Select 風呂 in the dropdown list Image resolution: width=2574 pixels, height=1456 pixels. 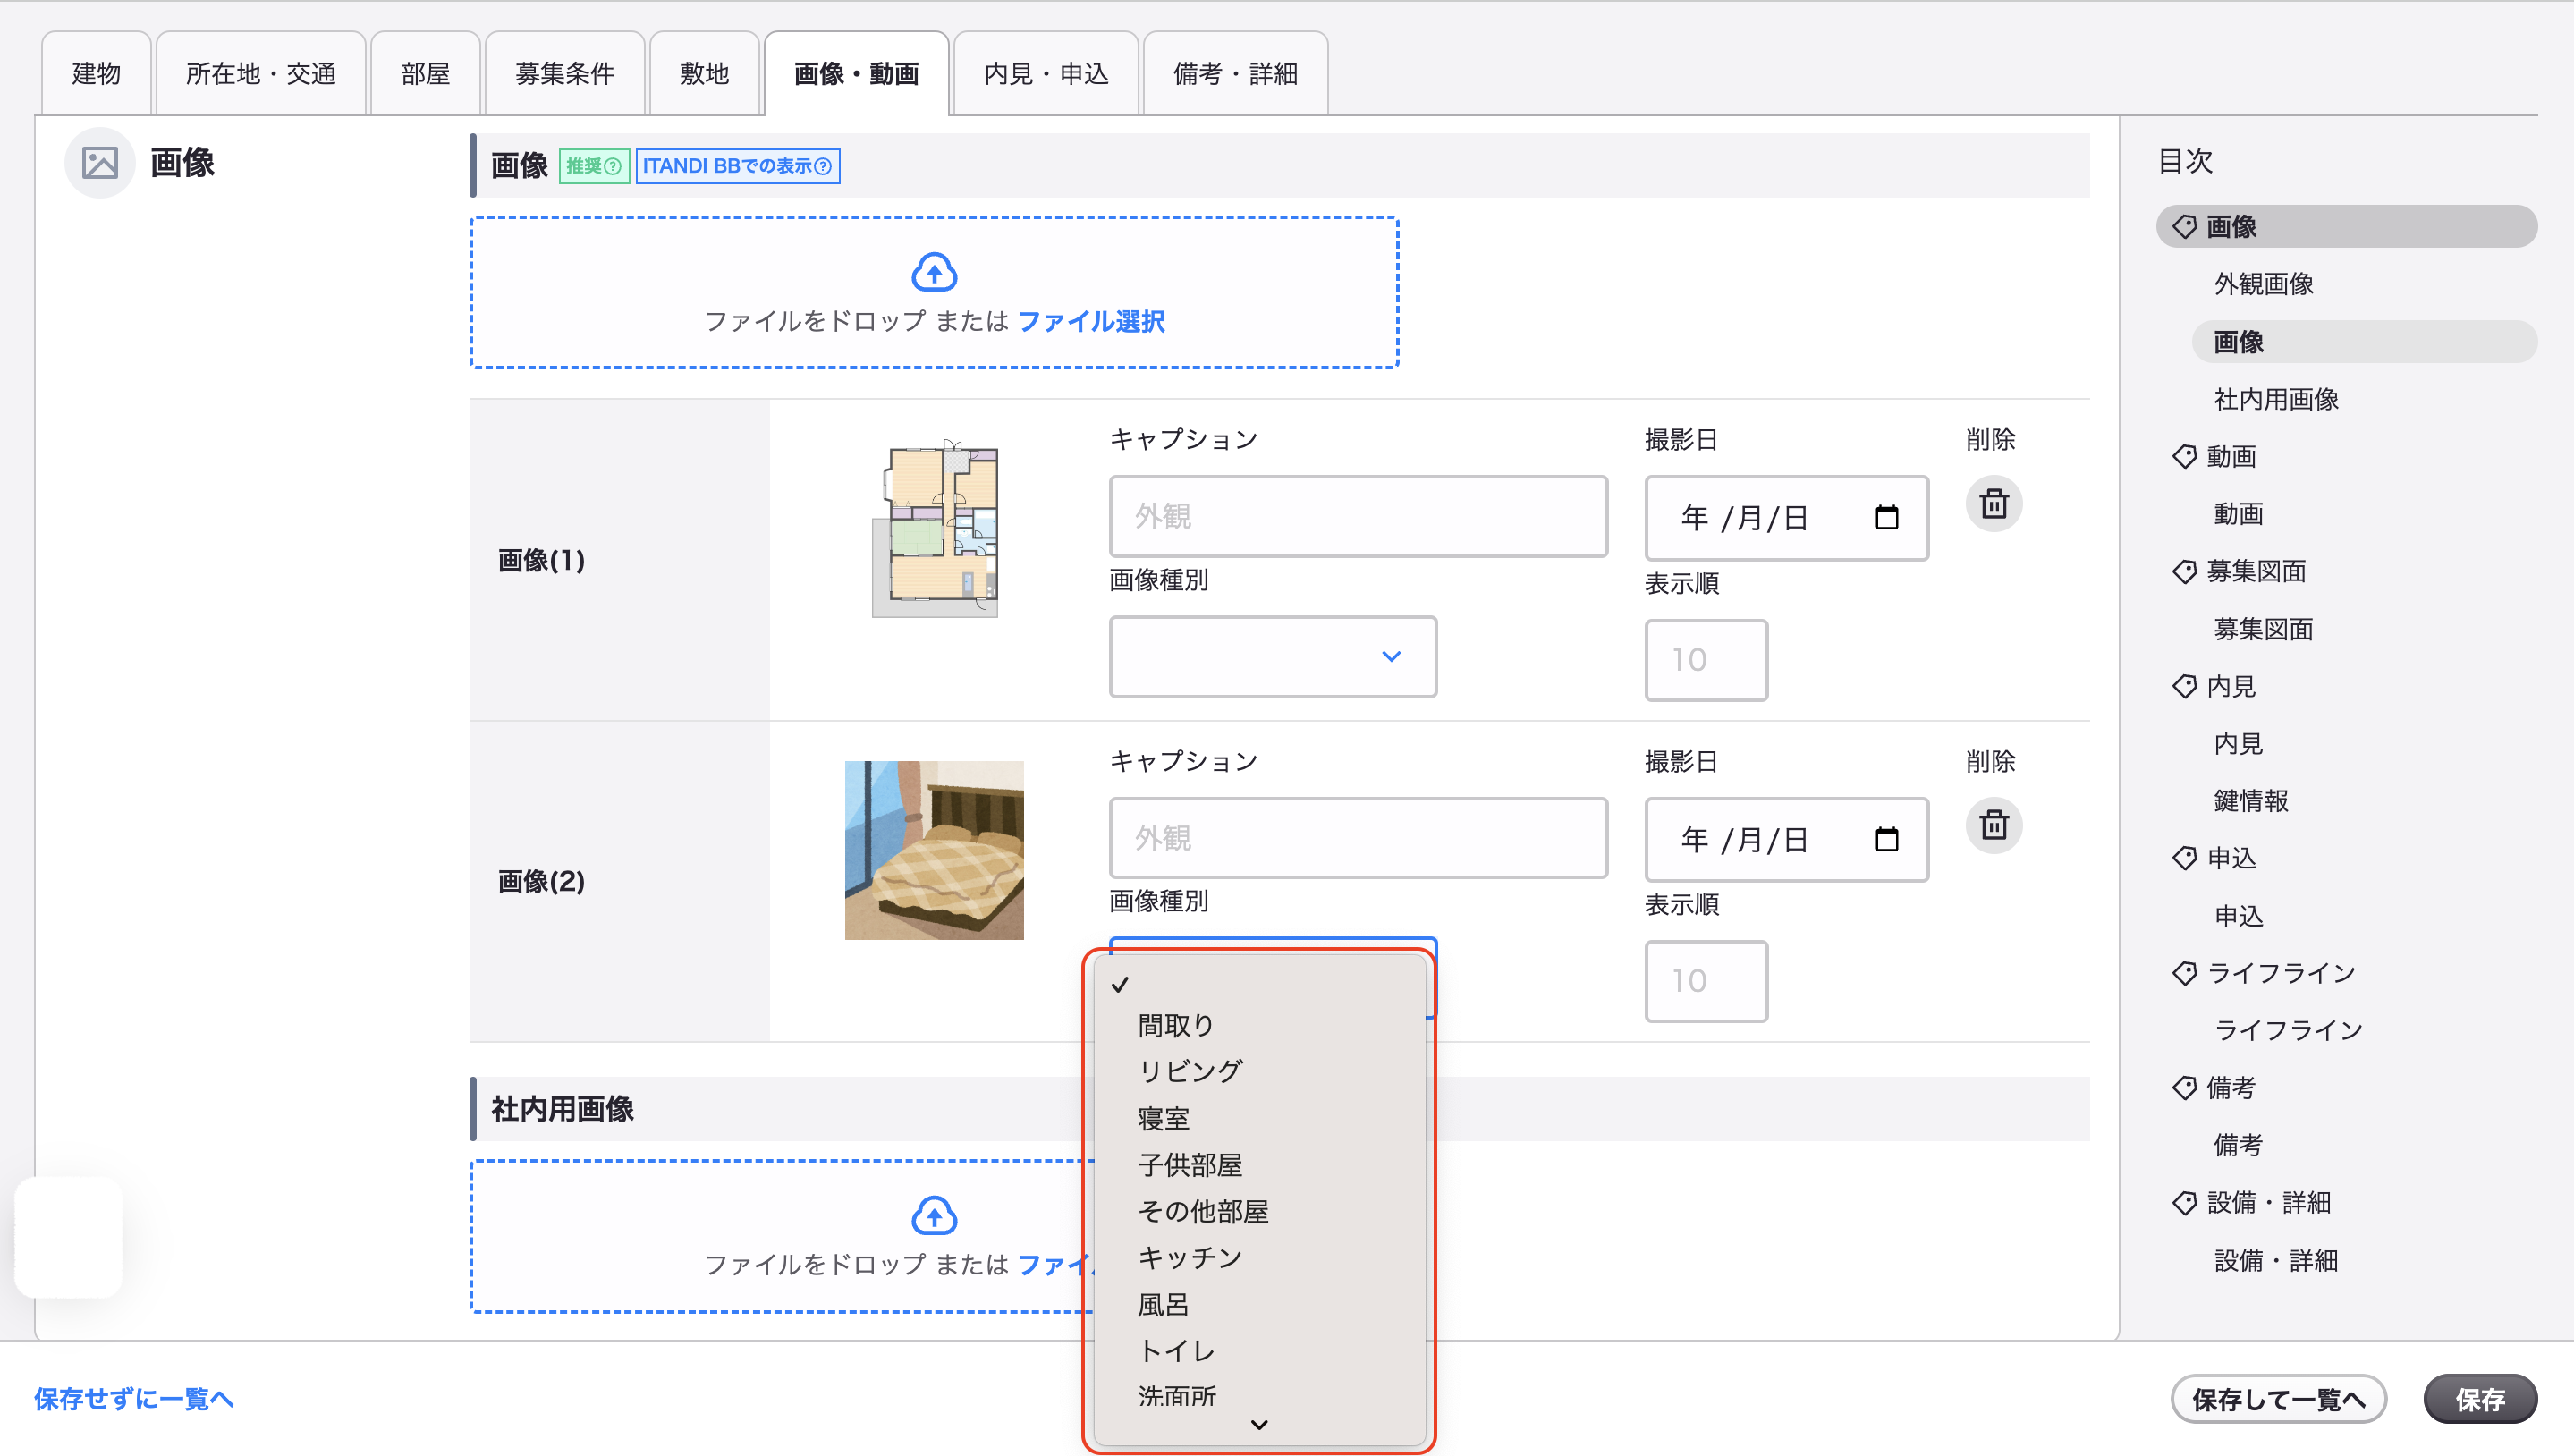tap(1259, 1305)
